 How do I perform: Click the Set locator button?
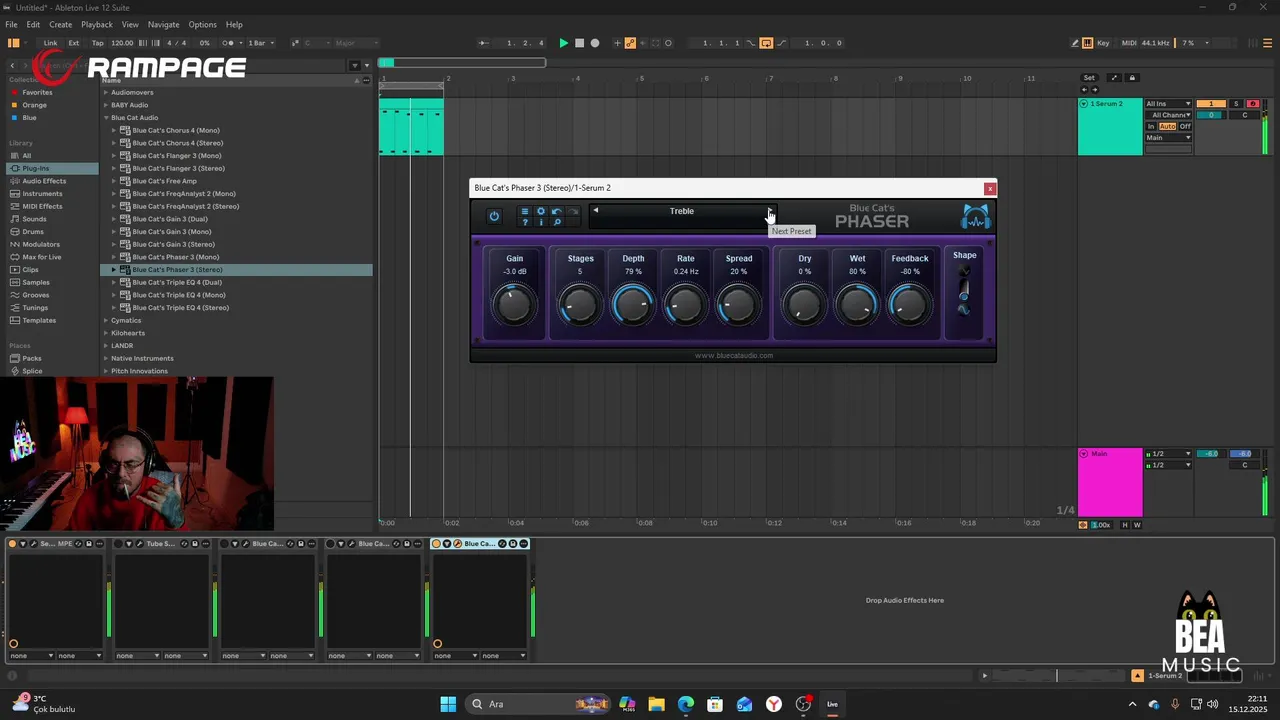(x=1089, y=78)
